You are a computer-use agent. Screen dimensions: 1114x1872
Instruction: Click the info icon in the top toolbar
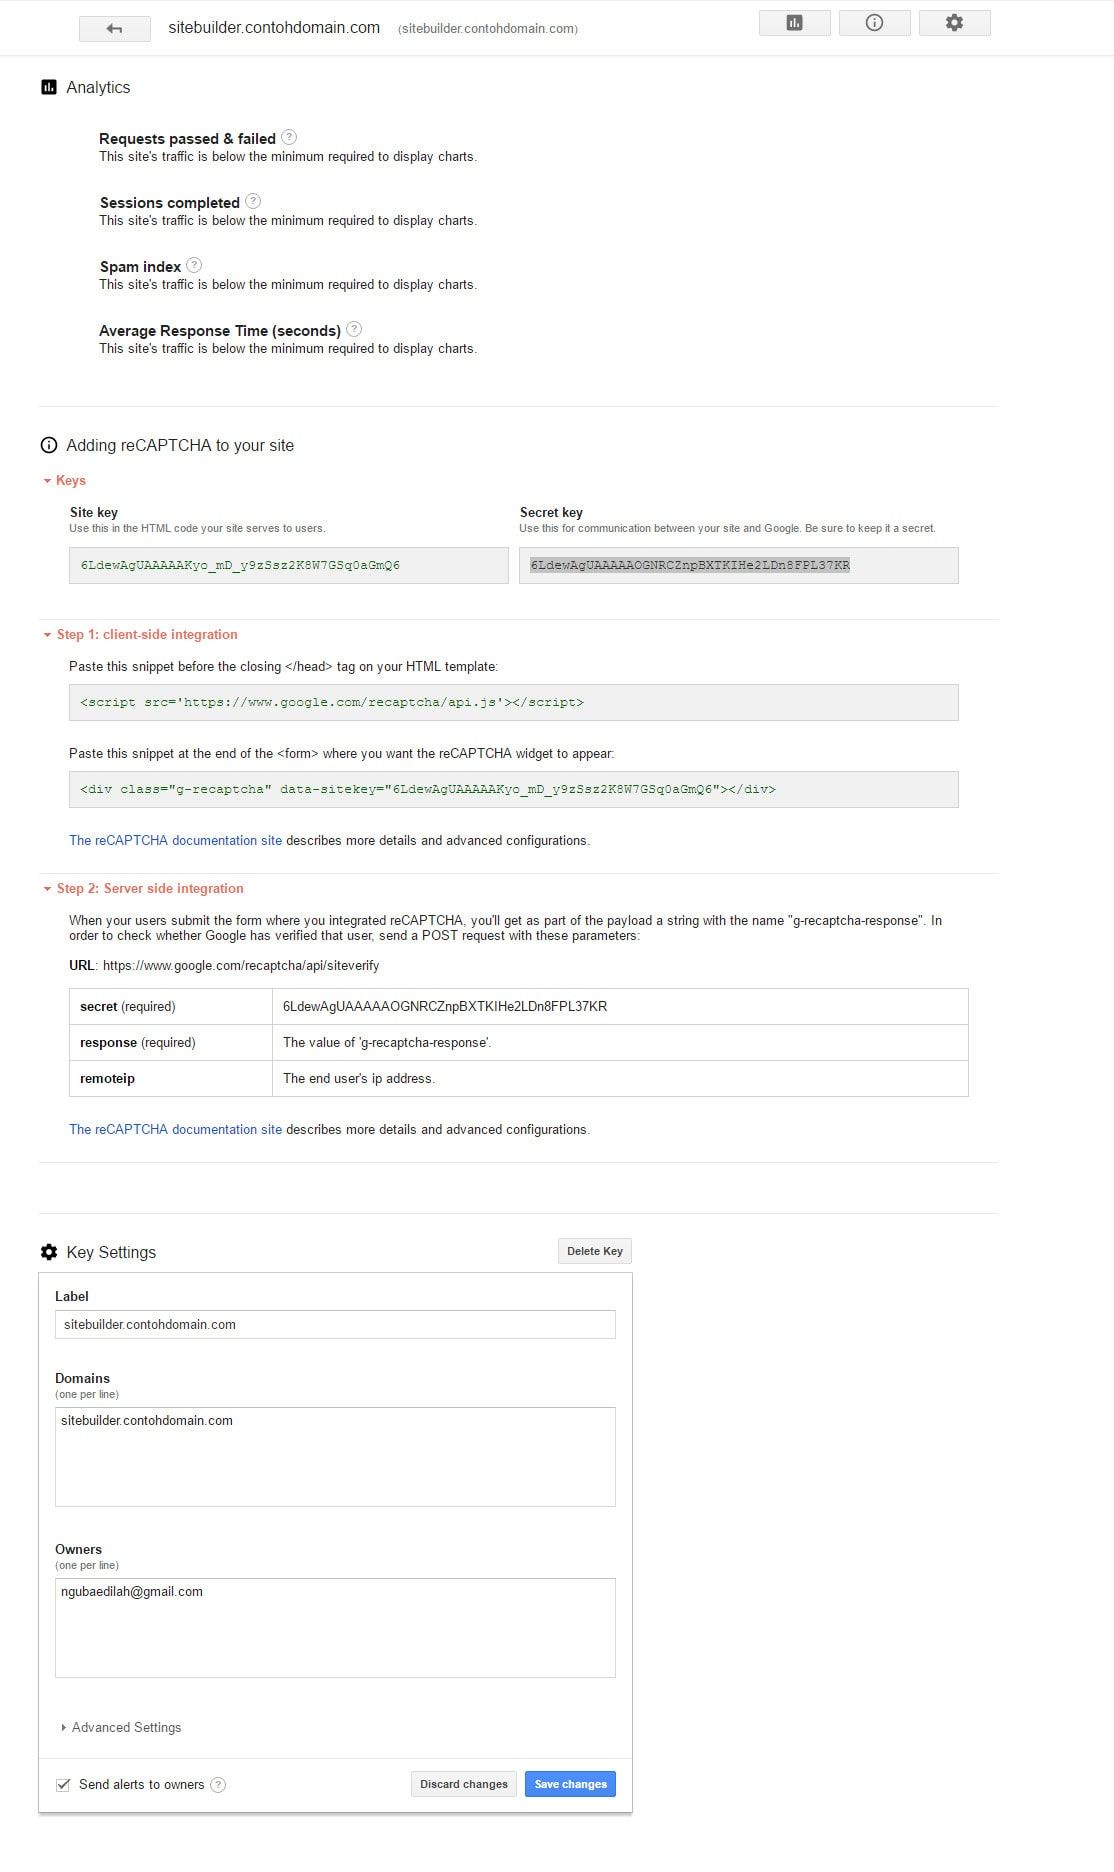[873, 21]
